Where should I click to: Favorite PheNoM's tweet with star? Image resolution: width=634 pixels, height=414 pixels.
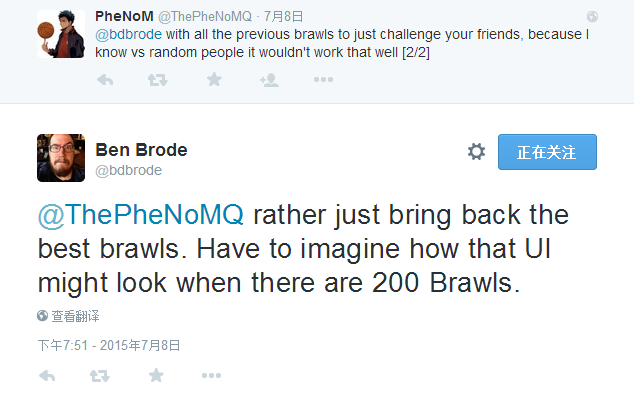214,79
